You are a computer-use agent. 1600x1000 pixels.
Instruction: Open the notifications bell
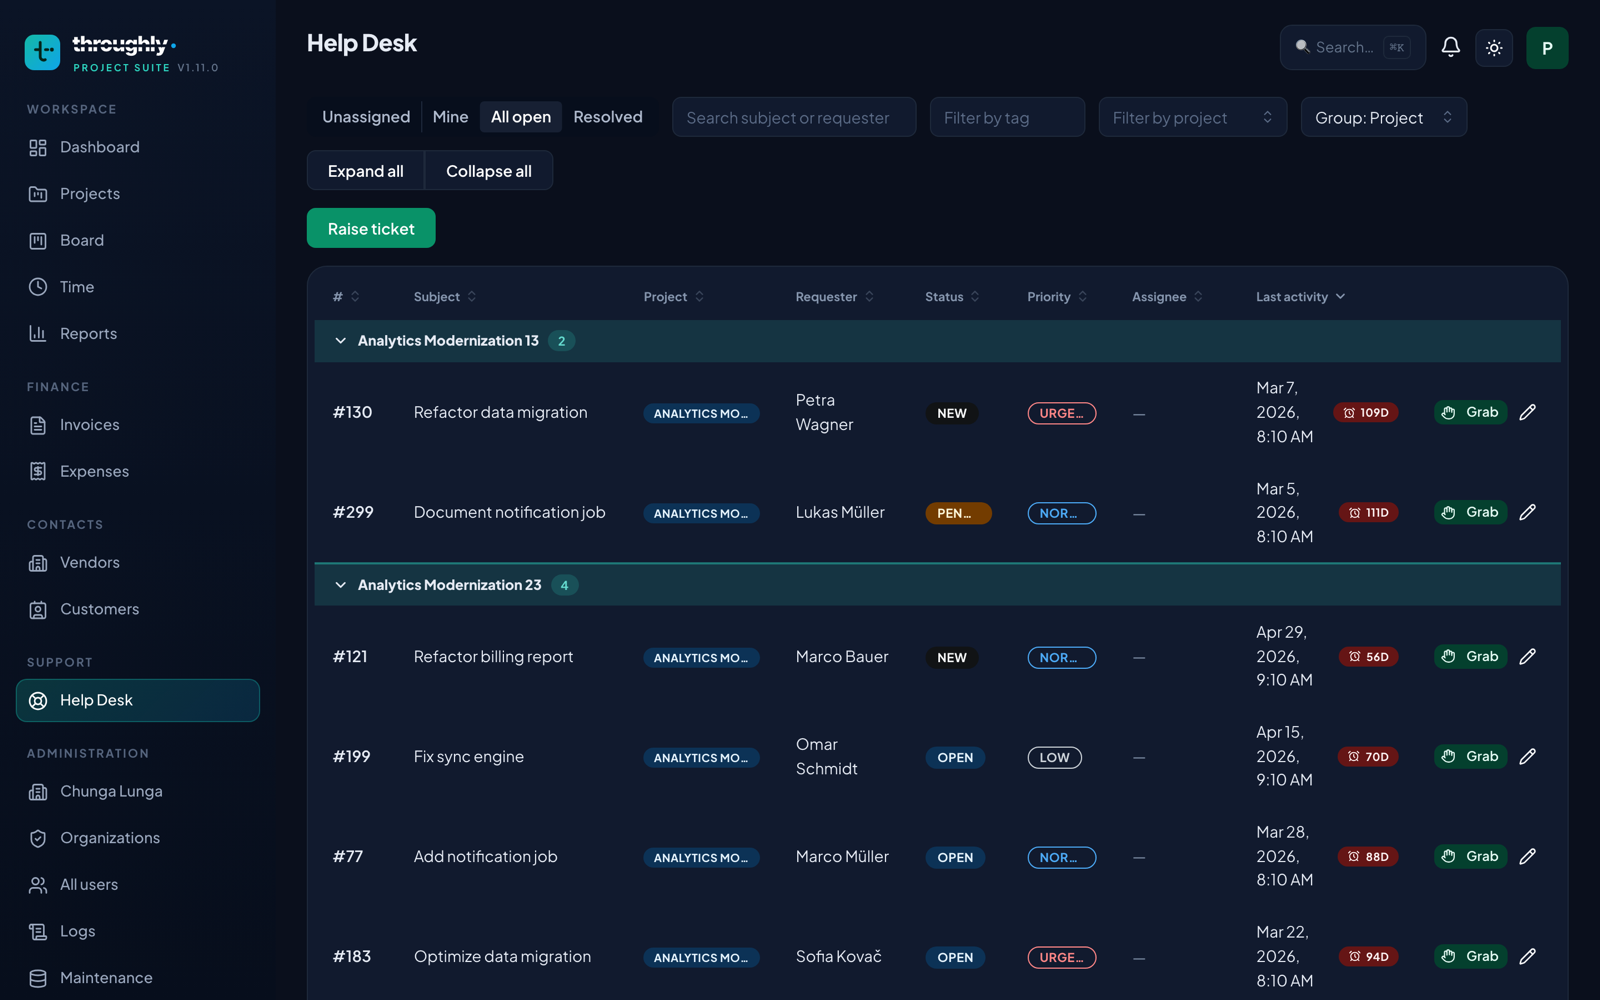[1450, 47]
